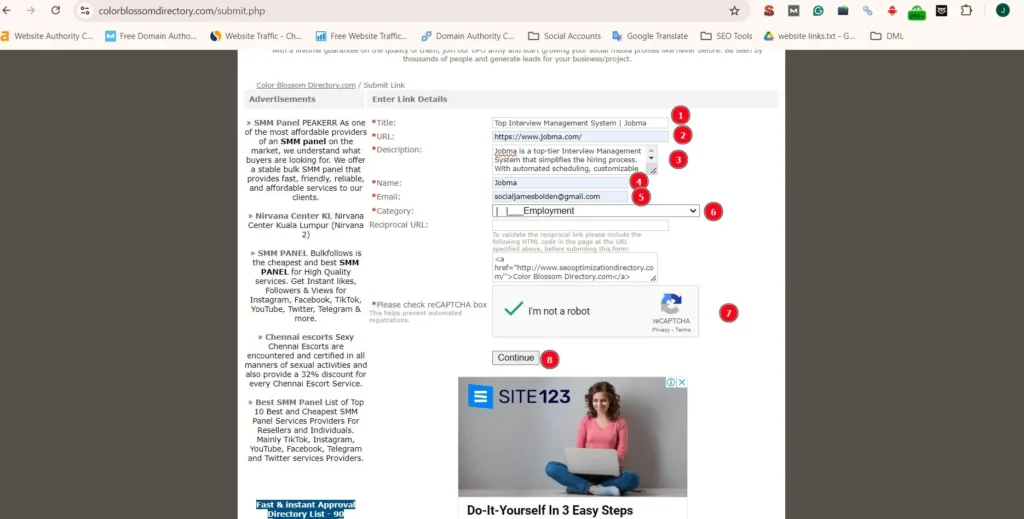Bookmark this page with the star icon

(734, 10)
